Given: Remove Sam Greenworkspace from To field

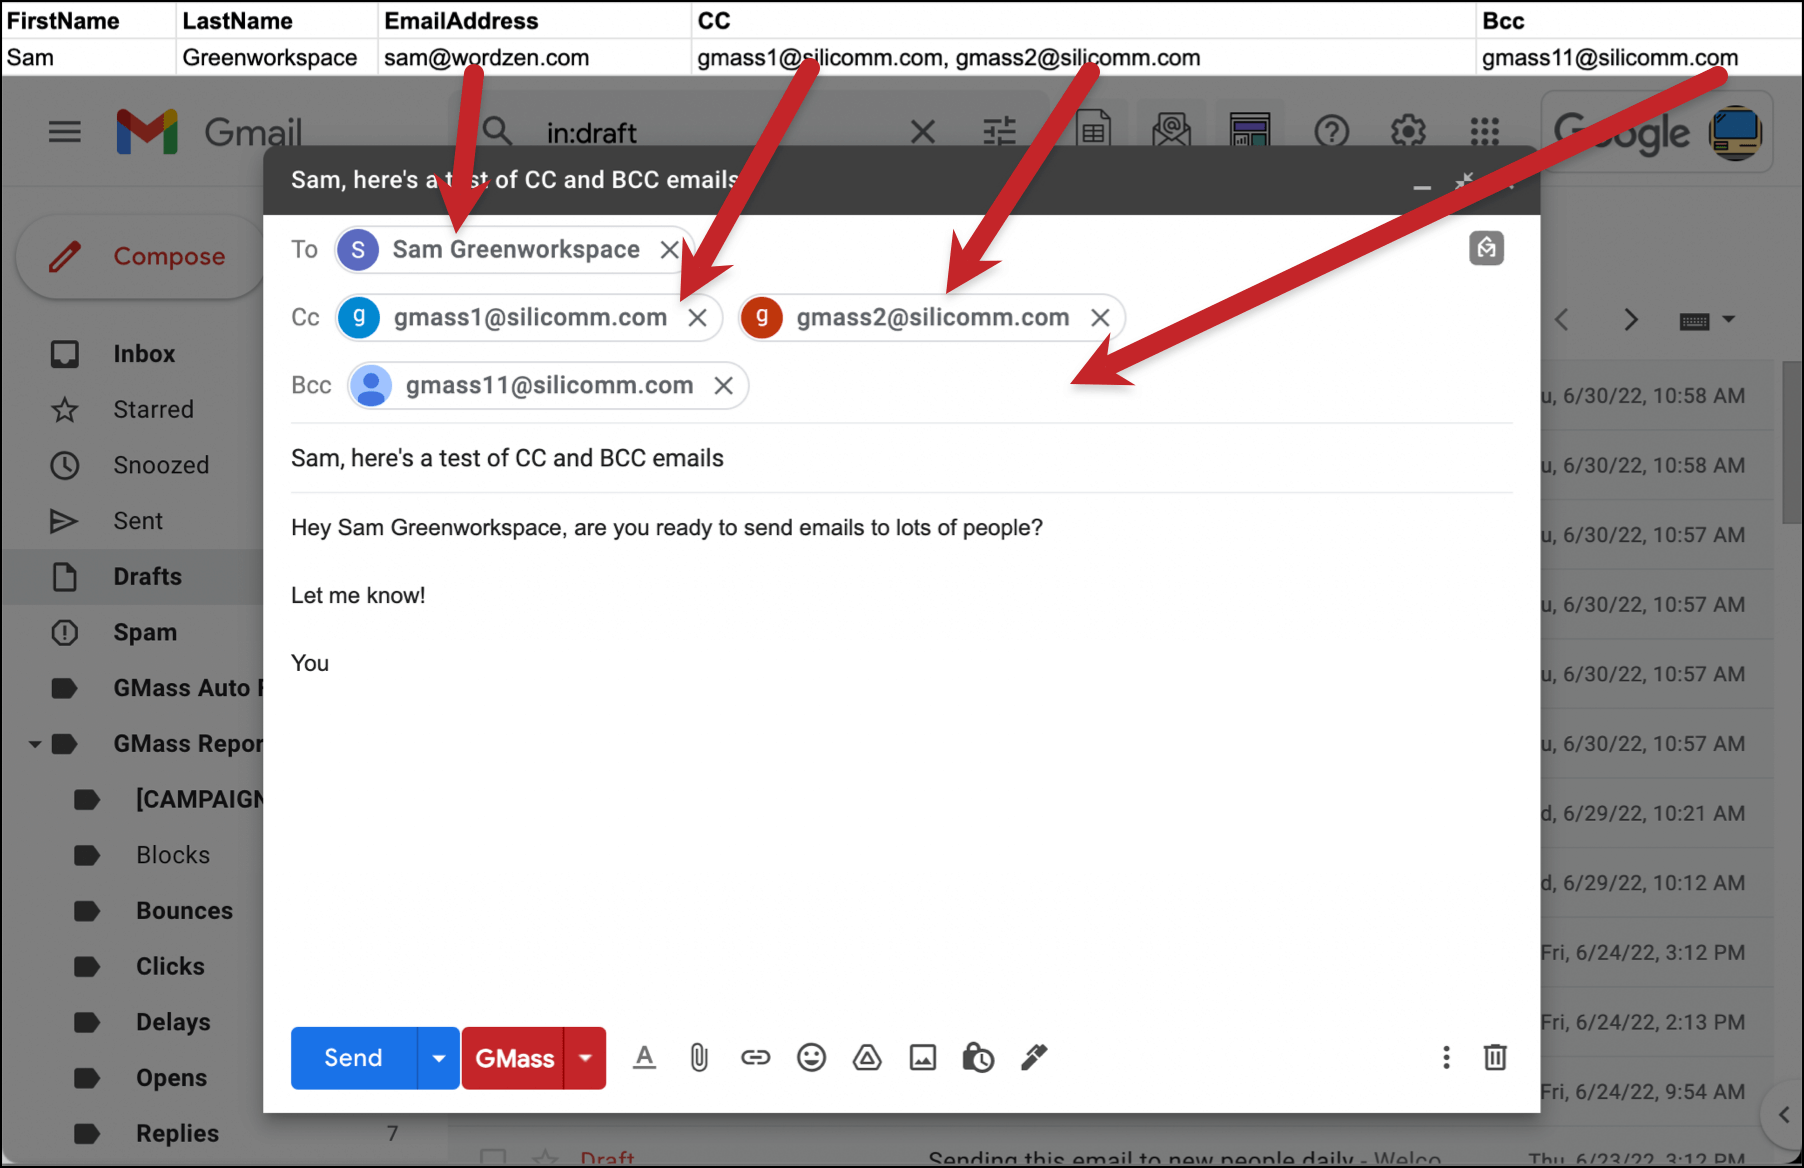Looking at the screenshot, I should tap(669, 250).
